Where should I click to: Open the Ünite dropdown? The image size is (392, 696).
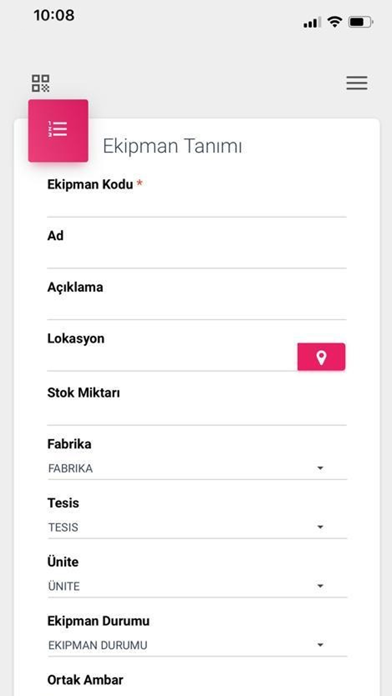click(x=197, y=587)
